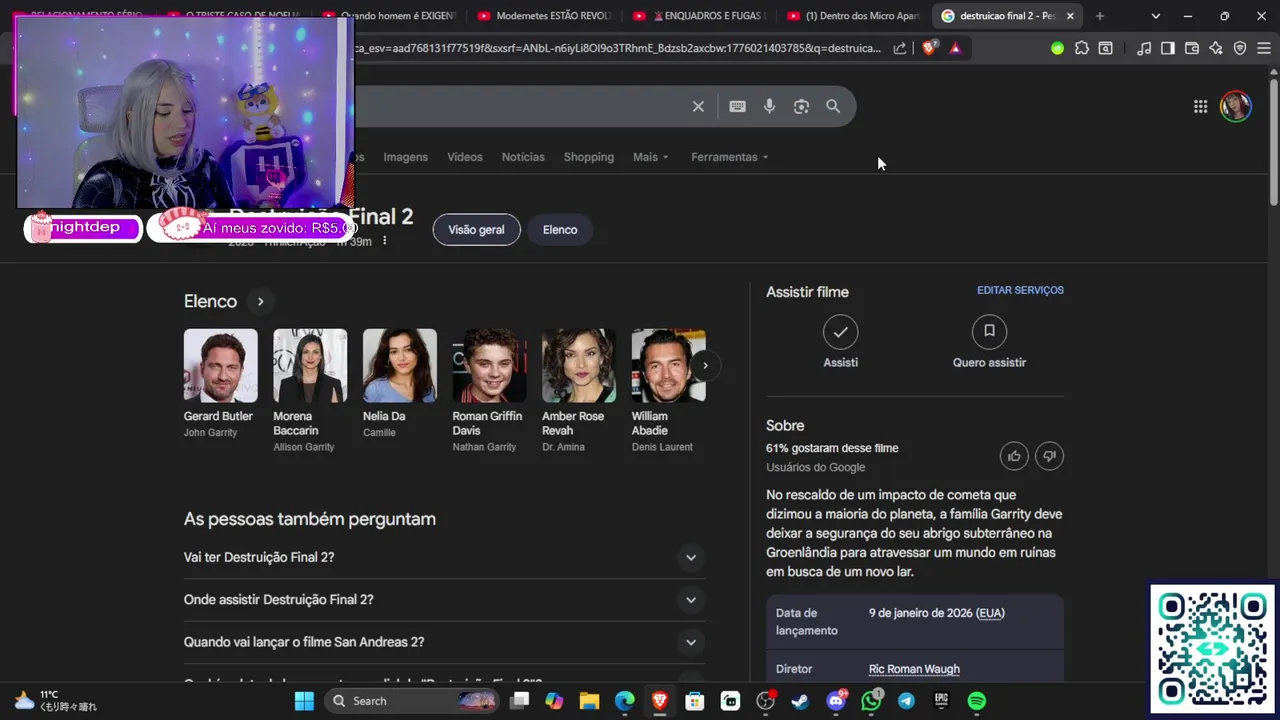Screen dimensions: 1280x720
Task: Open the Ric Roman Waugh director link
Action: click(x=914, y=669)
